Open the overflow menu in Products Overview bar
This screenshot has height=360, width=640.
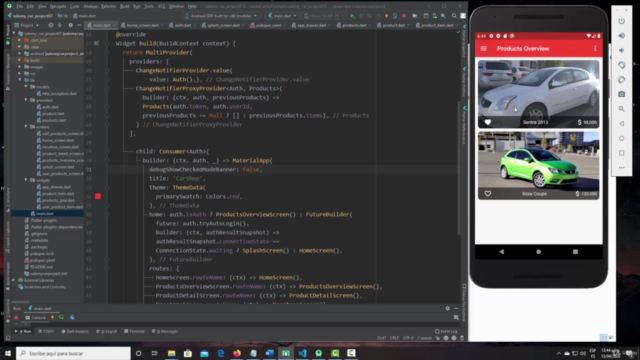[x=595, y=49]
